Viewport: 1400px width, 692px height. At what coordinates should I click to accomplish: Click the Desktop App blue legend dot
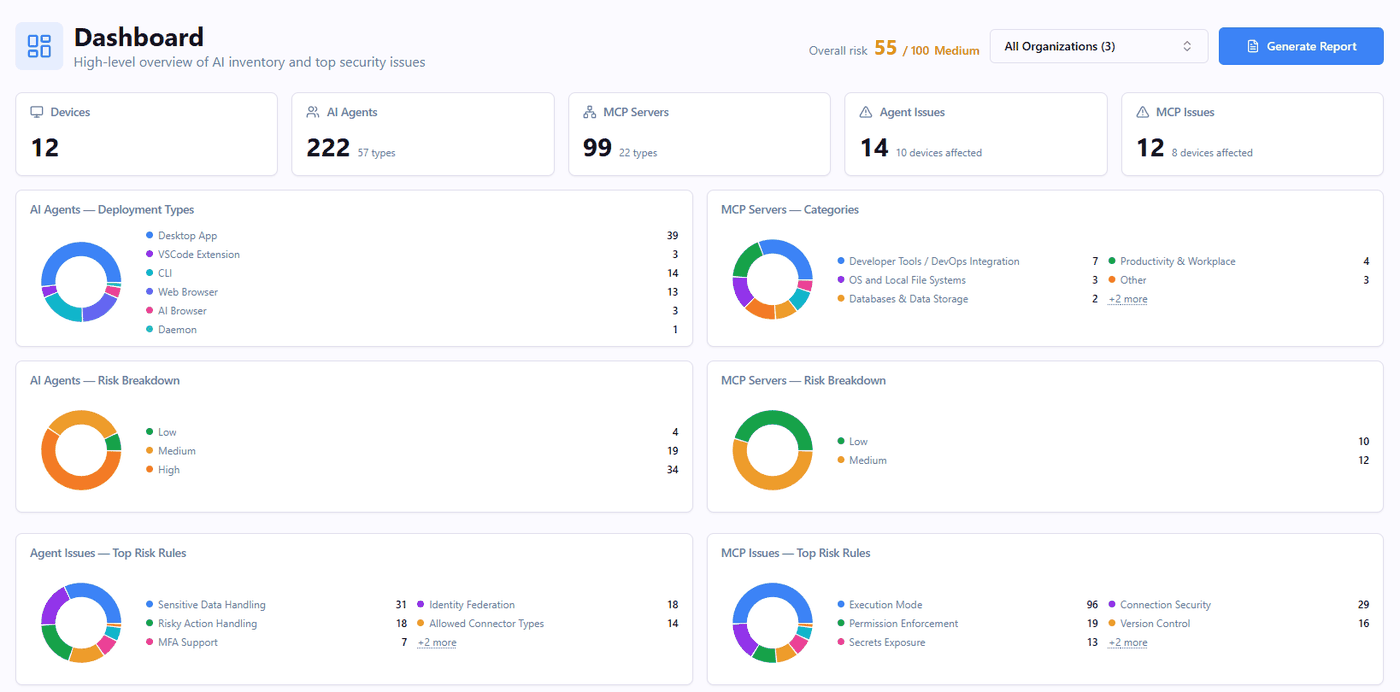click(150, 236)
